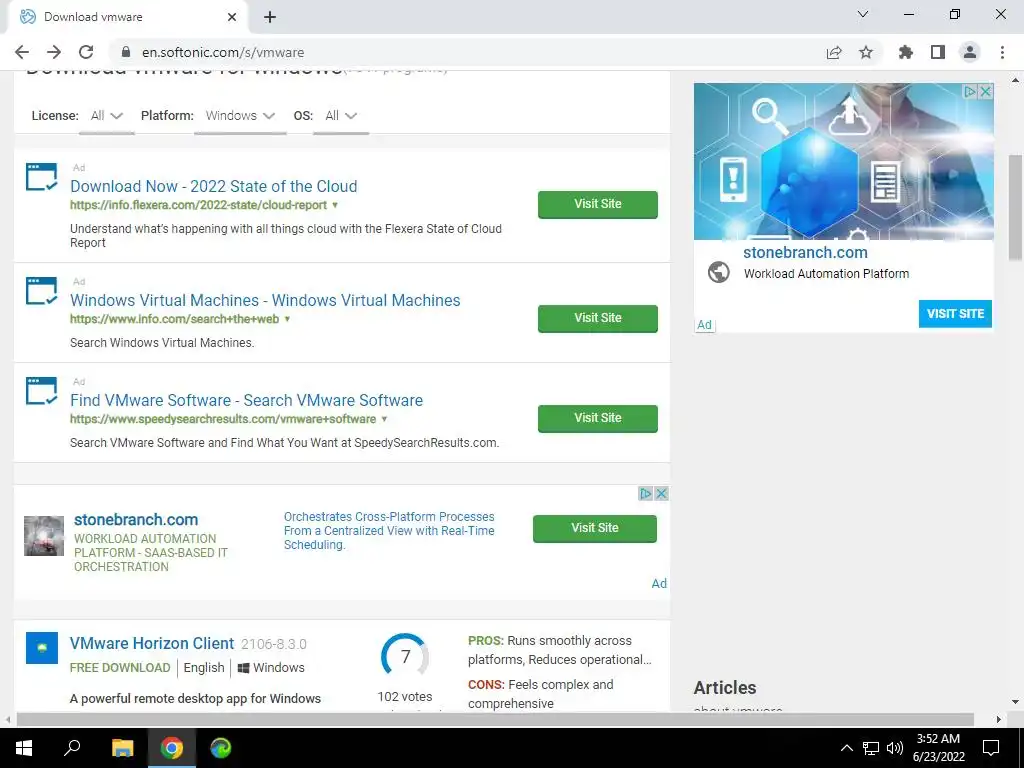1024x768 pixels.
Task: Open the volume tray icon
Action: (895, 748)
